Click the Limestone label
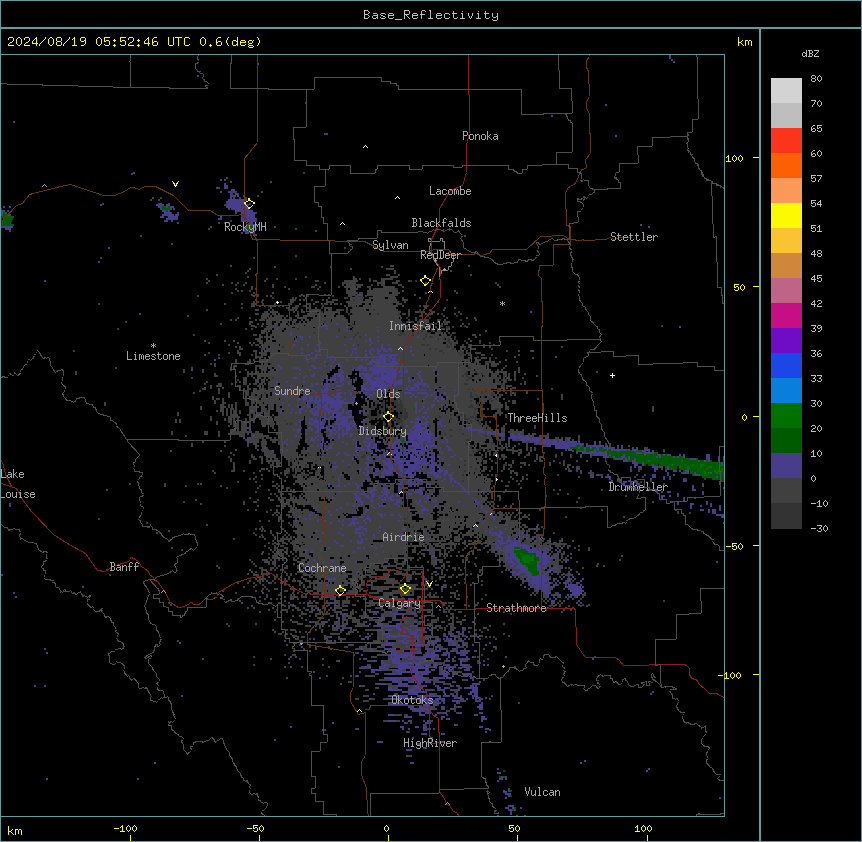The height and width of the screenshot is (842, 862). point(153,356)
